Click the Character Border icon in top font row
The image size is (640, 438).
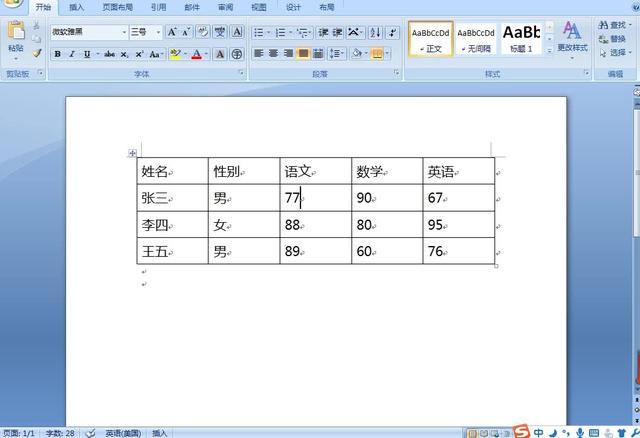point(237,32)
